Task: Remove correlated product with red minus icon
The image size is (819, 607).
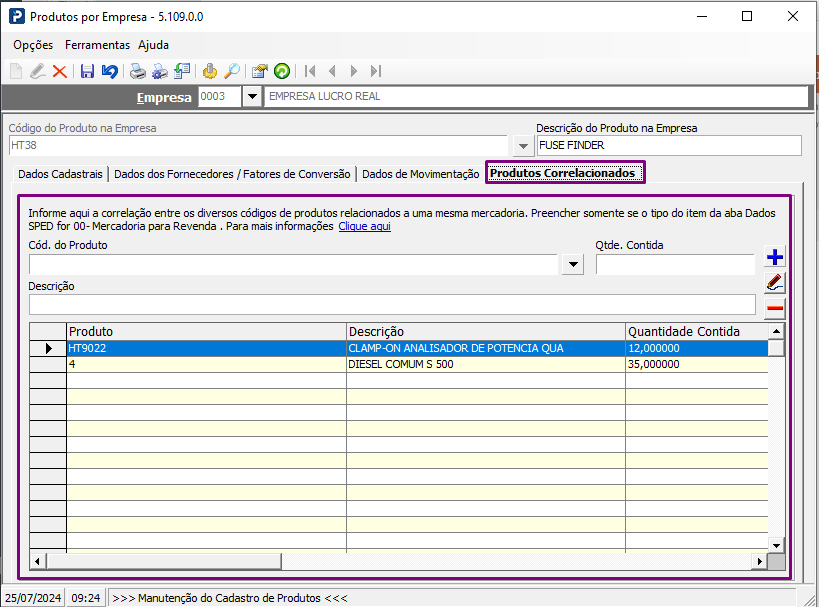Action: point(775,308)
